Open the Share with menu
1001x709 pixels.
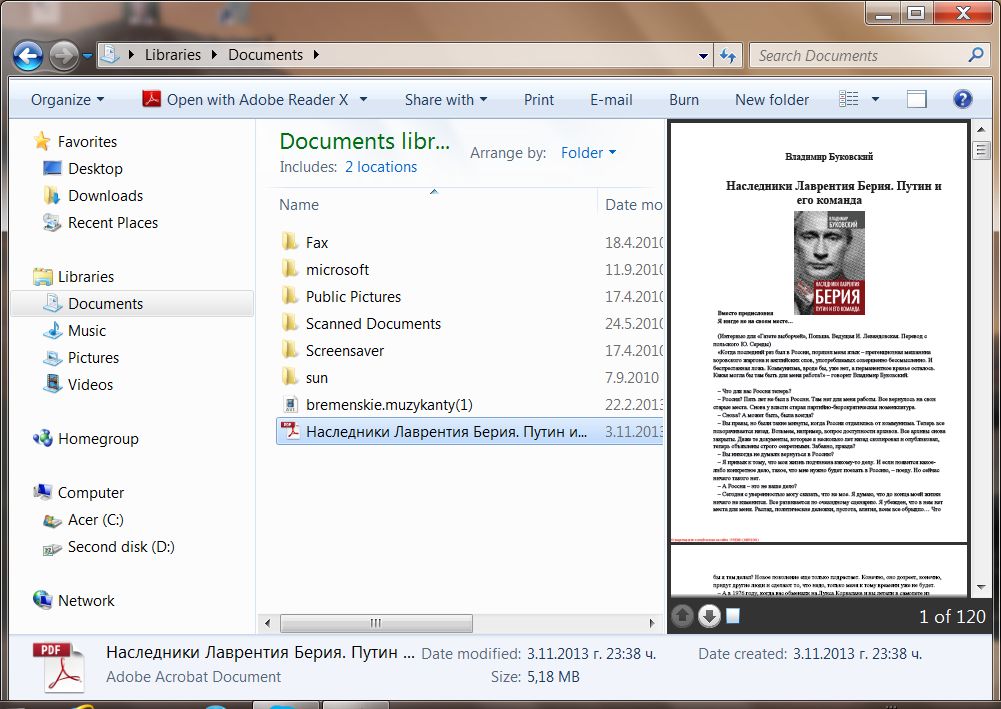click(446, 100)
